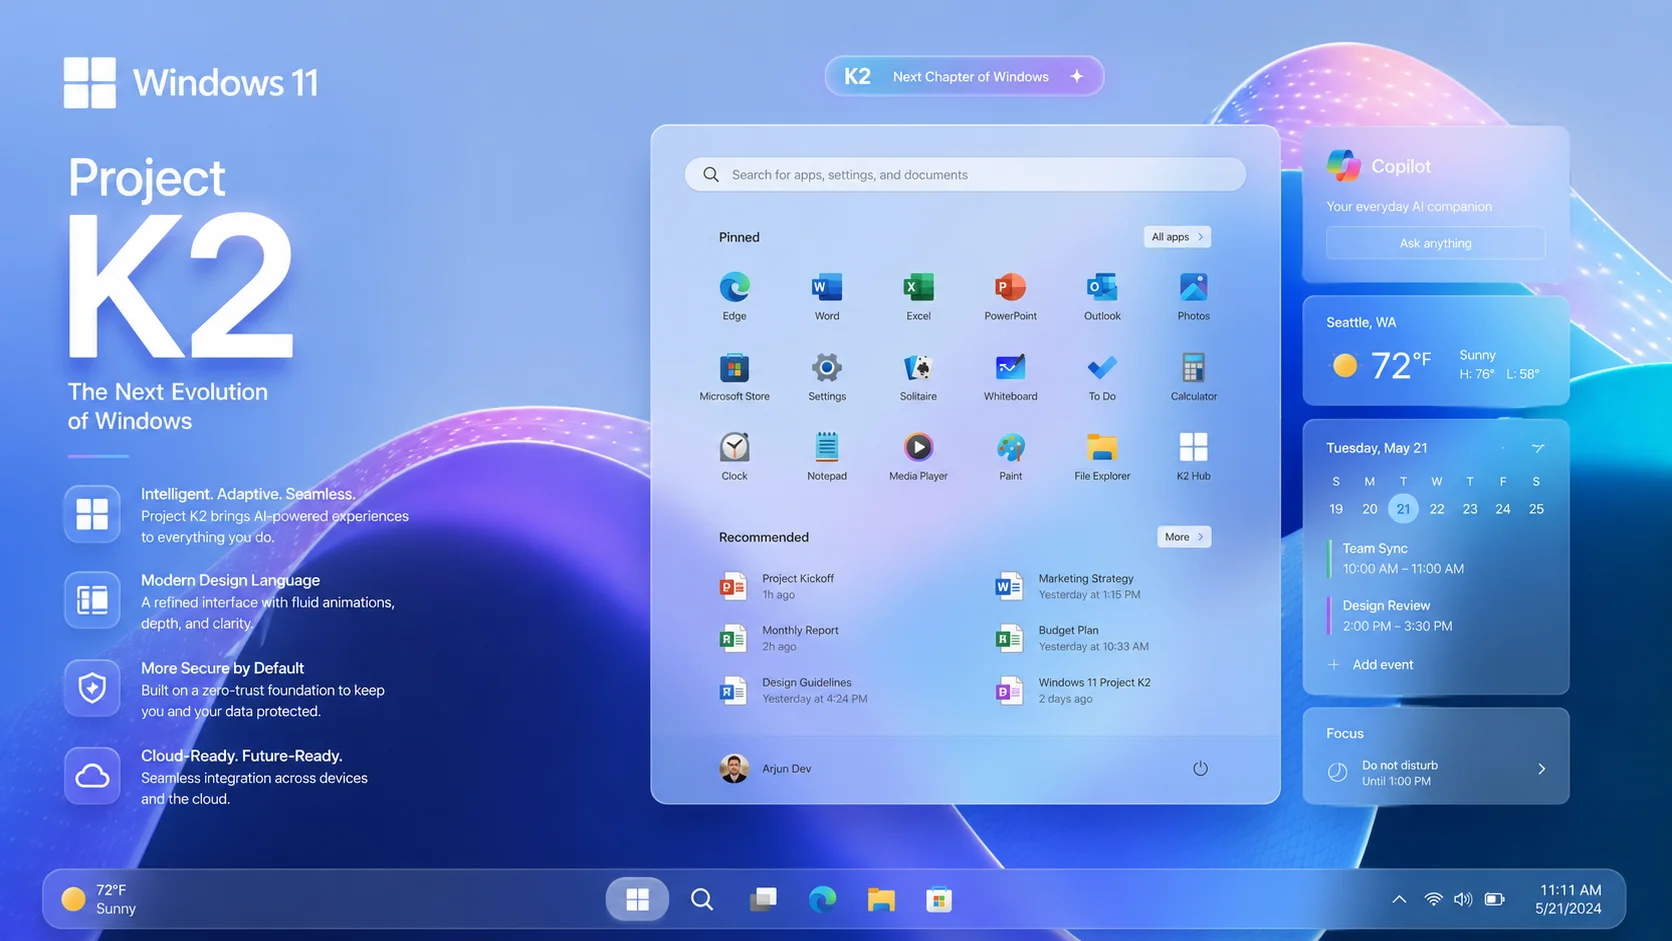Viewport: 1672px width, 941px height.
Task: Click the Copilot logo in widget
Action: [1343, 165]
